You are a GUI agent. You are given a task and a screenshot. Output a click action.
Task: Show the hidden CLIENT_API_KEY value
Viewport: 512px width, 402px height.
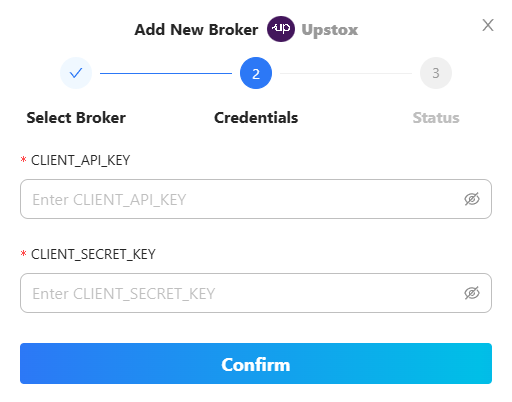click(x=472, y=199)
